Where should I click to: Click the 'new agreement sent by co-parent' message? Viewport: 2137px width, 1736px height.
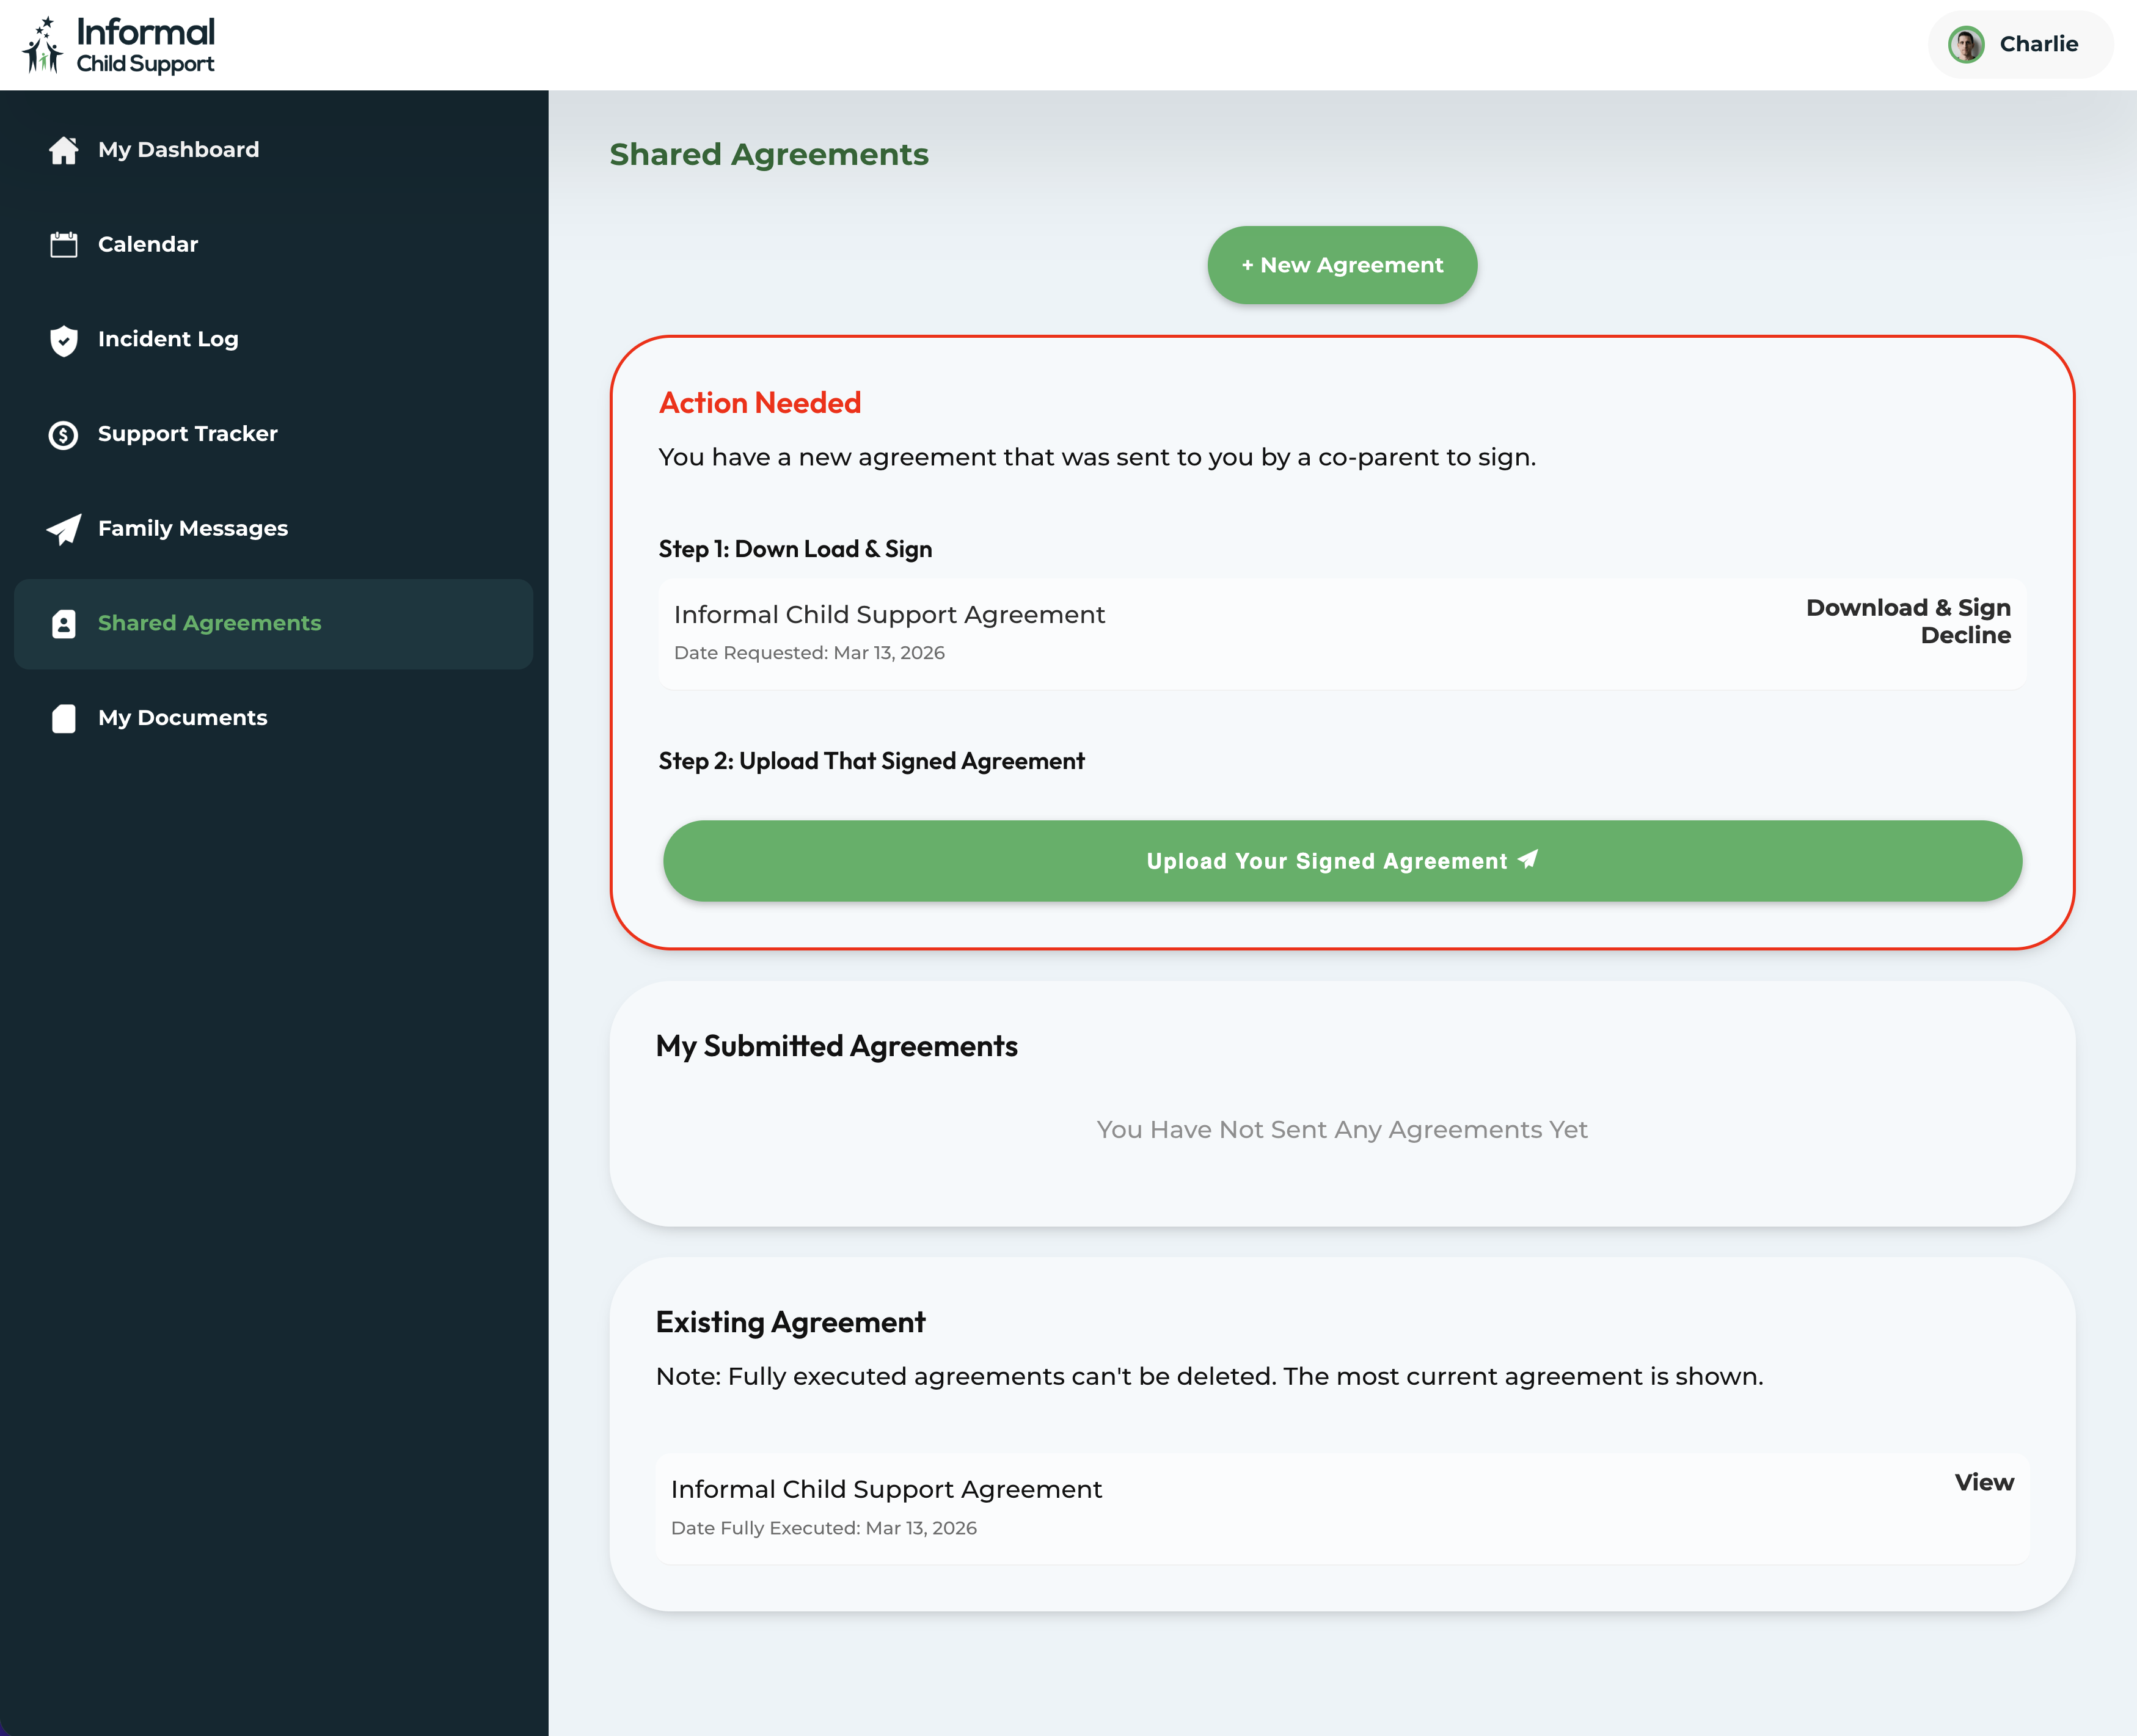1097,457
